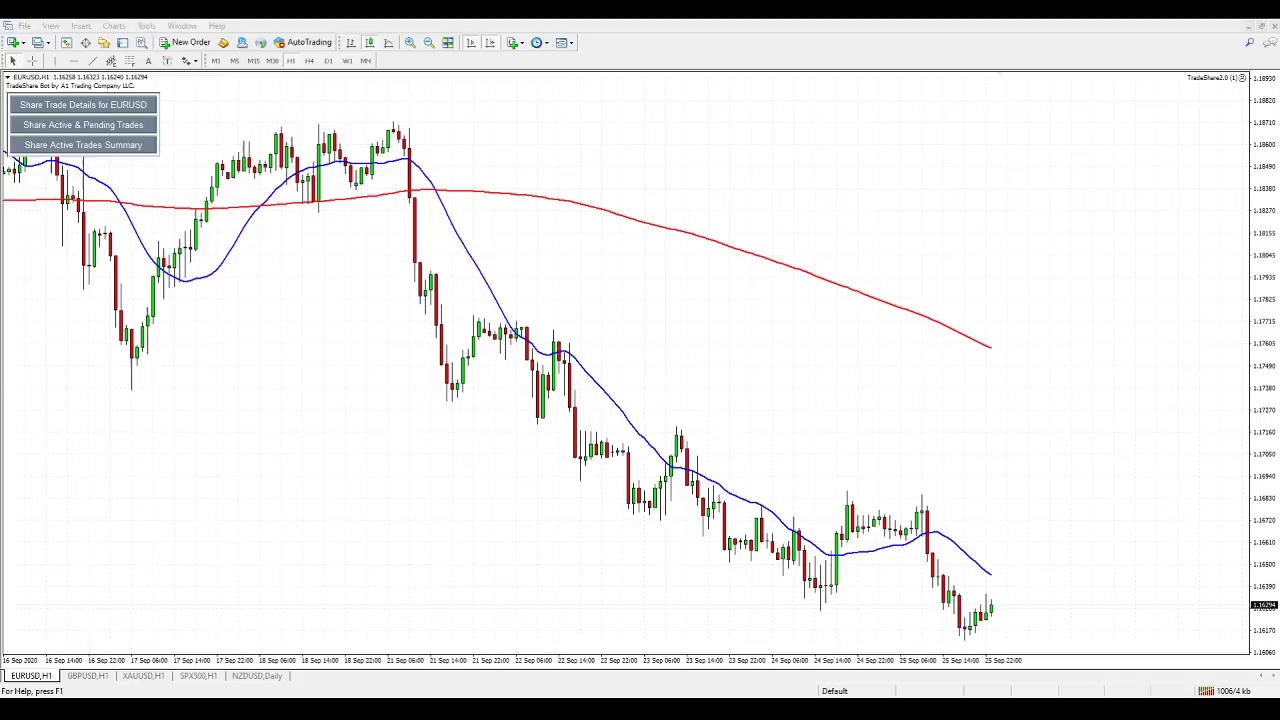The width and height of the screenshot is (1280, 720).
Task: Click the "For Help, press F1" status text
Action: [x=32, y=691]
